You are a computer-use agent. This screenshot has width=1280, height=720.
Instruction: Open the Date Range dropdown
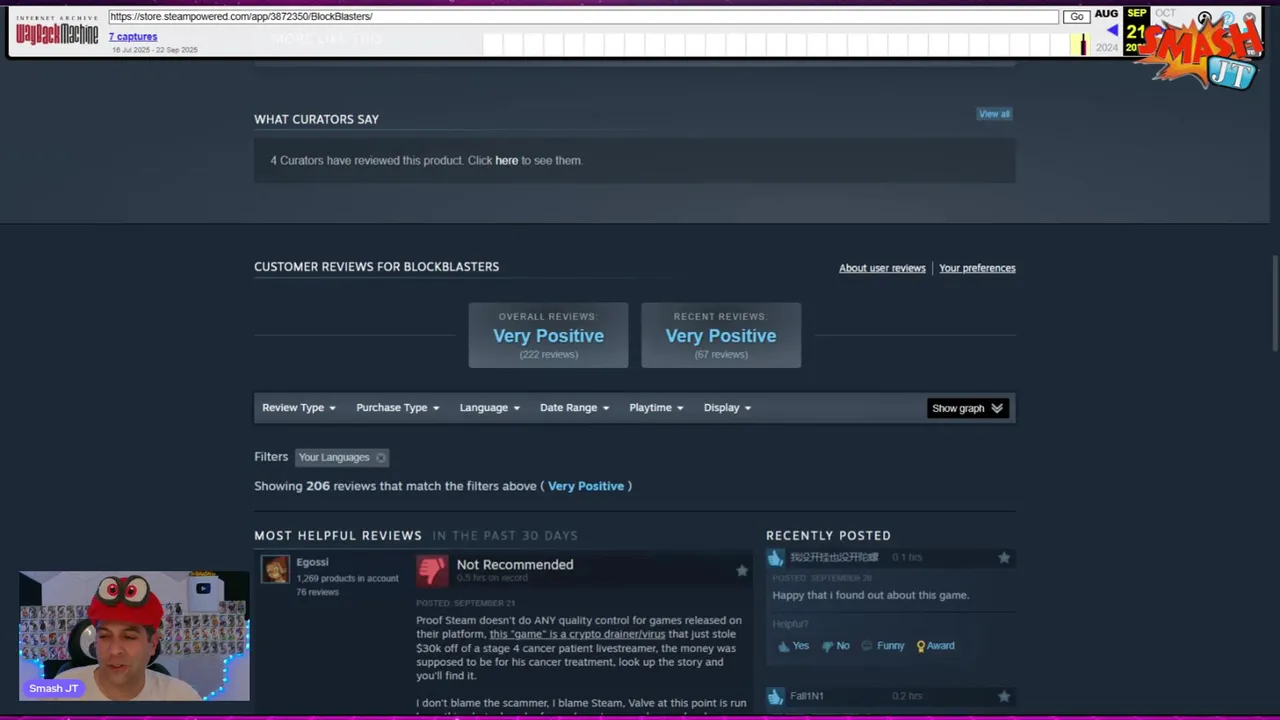point(574,408)
